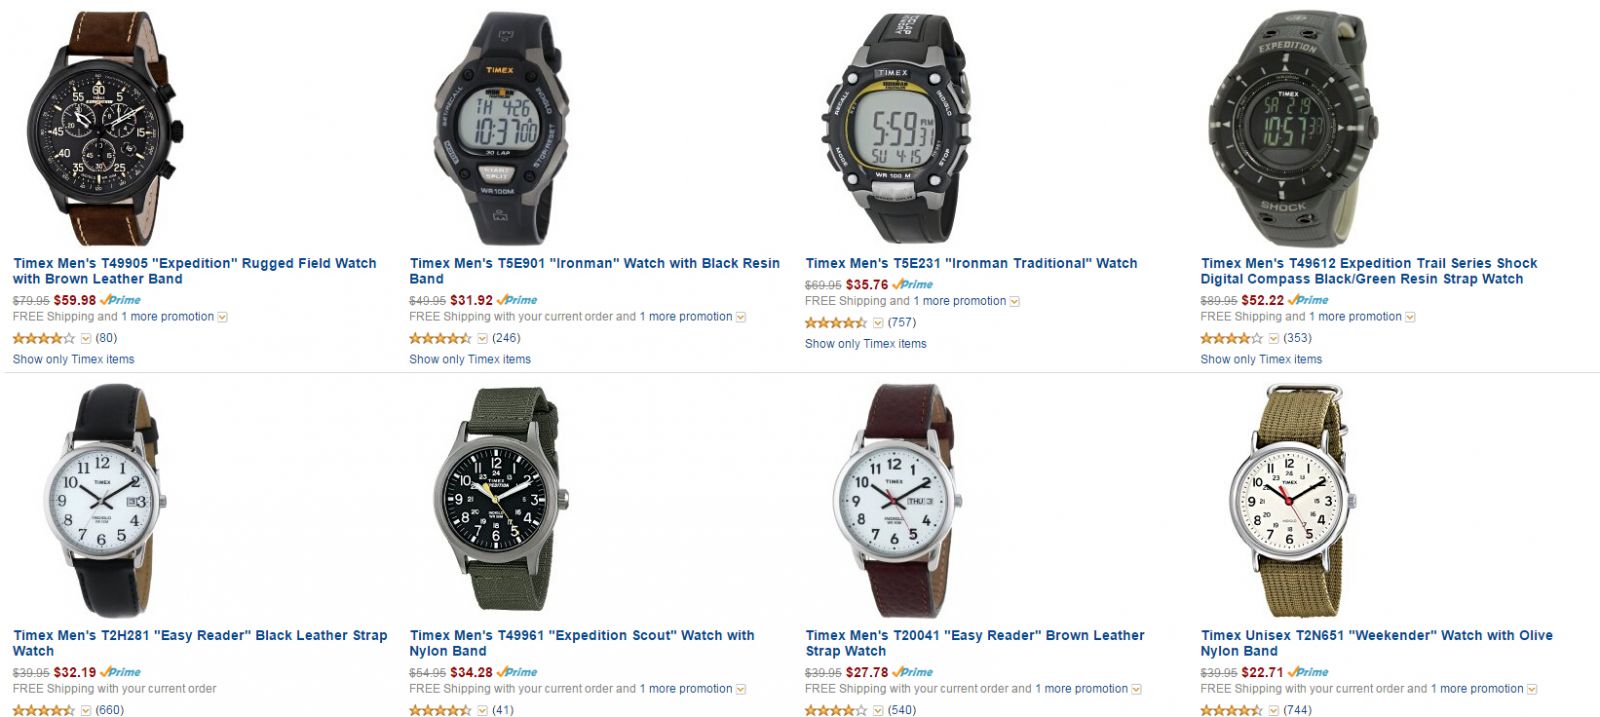Open the Easy Reader Black Leather Strap title
This screenshot has width=1600, height=717.
[200, 643]
